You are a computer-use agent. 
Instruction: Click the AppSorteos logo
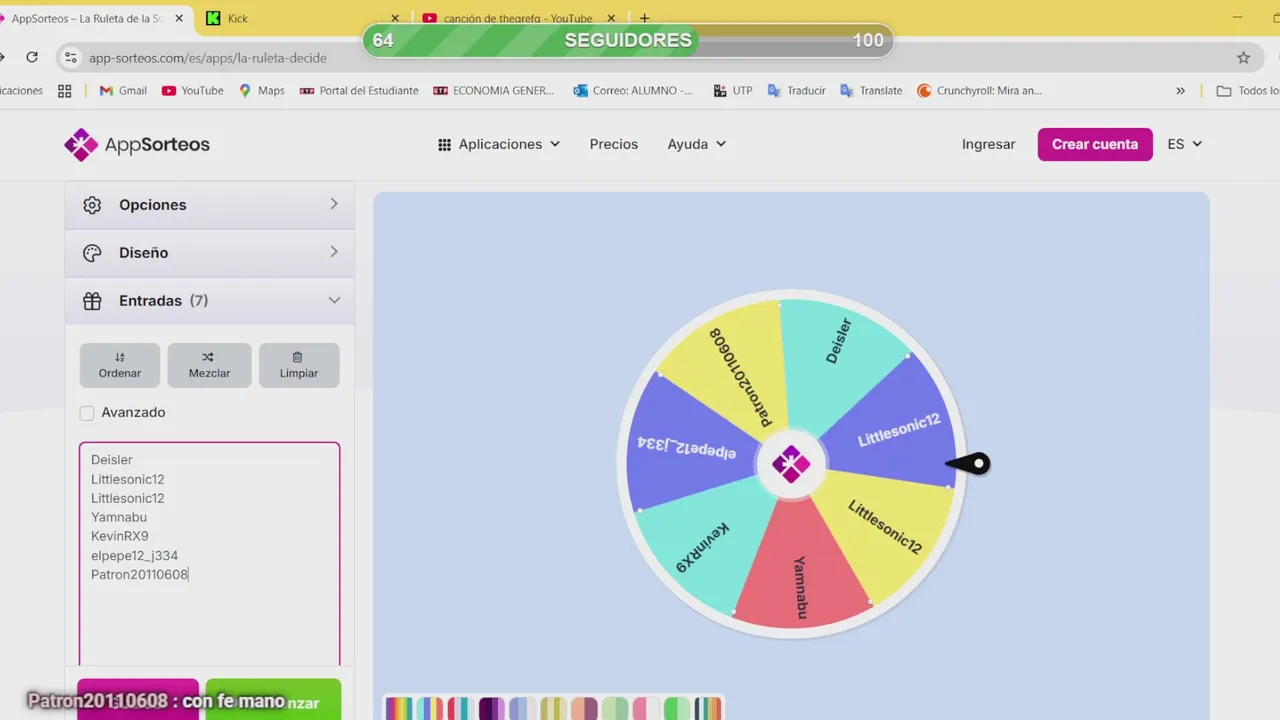(x=137, y=144)
